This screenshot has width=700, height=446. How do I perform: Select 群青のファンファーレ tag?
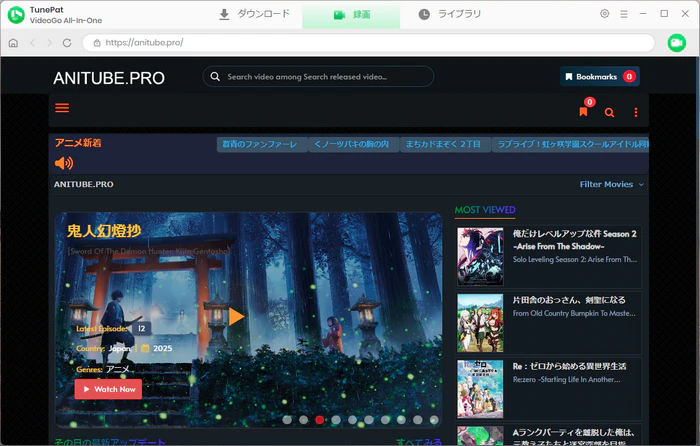pyautogui.click(x=262, y=144)
